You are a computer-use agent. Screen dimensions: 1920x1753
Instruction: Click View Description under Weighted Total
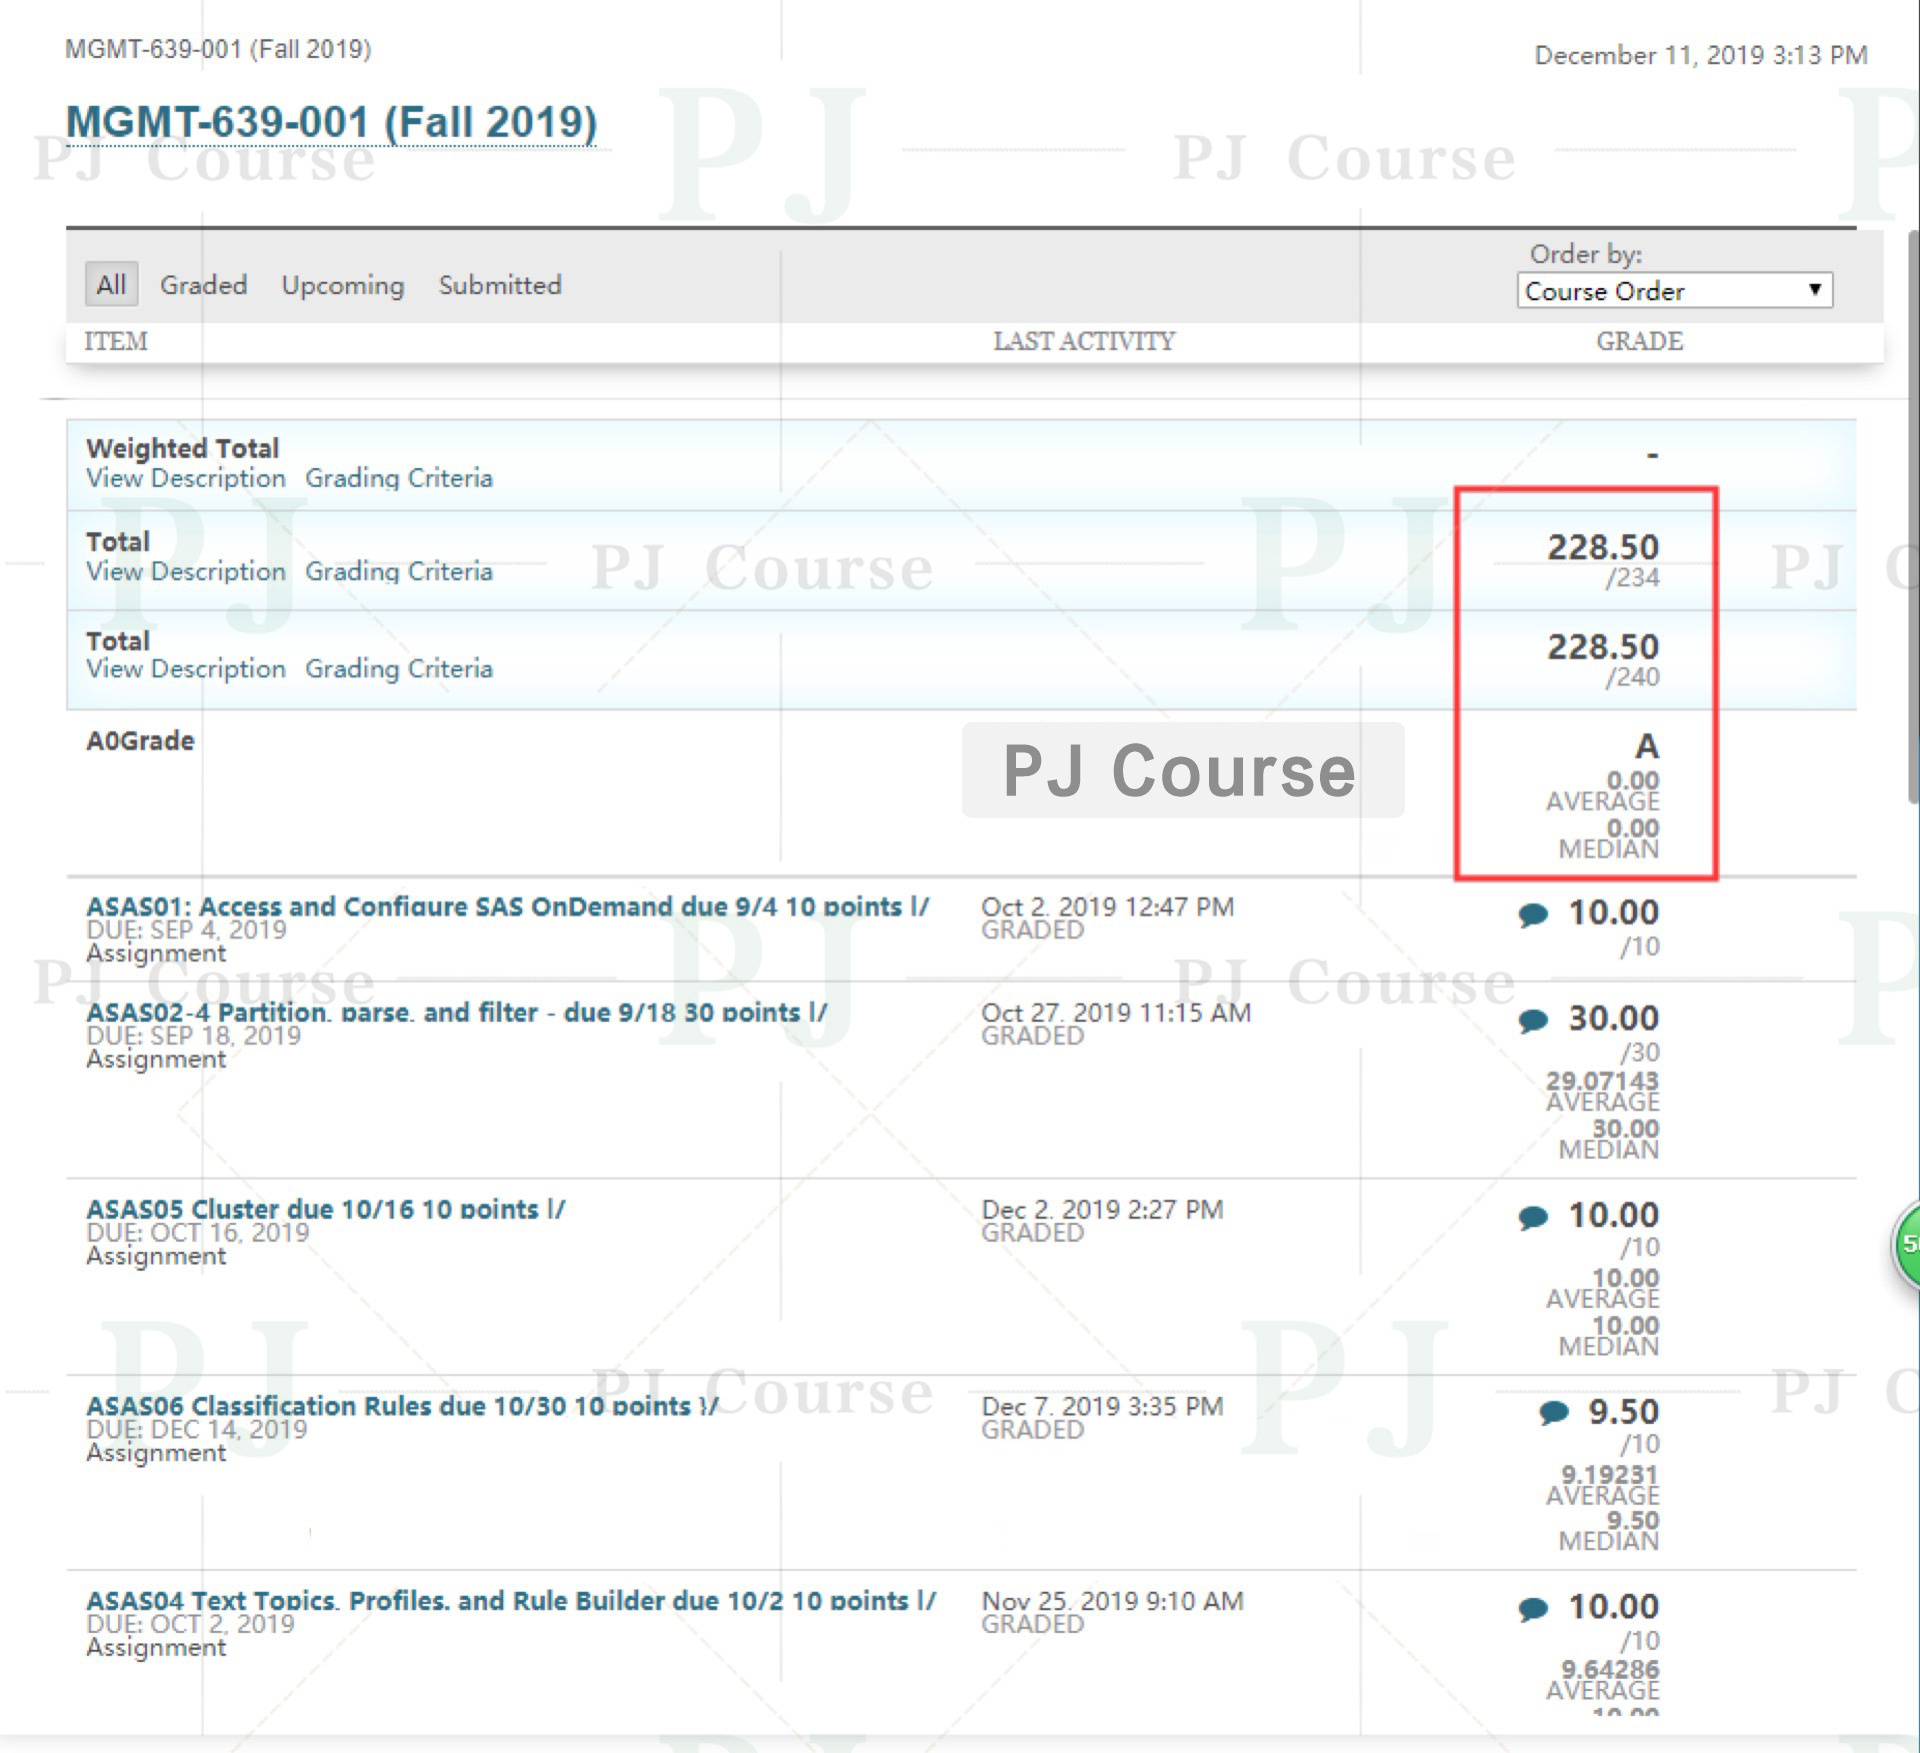(186, 478)
